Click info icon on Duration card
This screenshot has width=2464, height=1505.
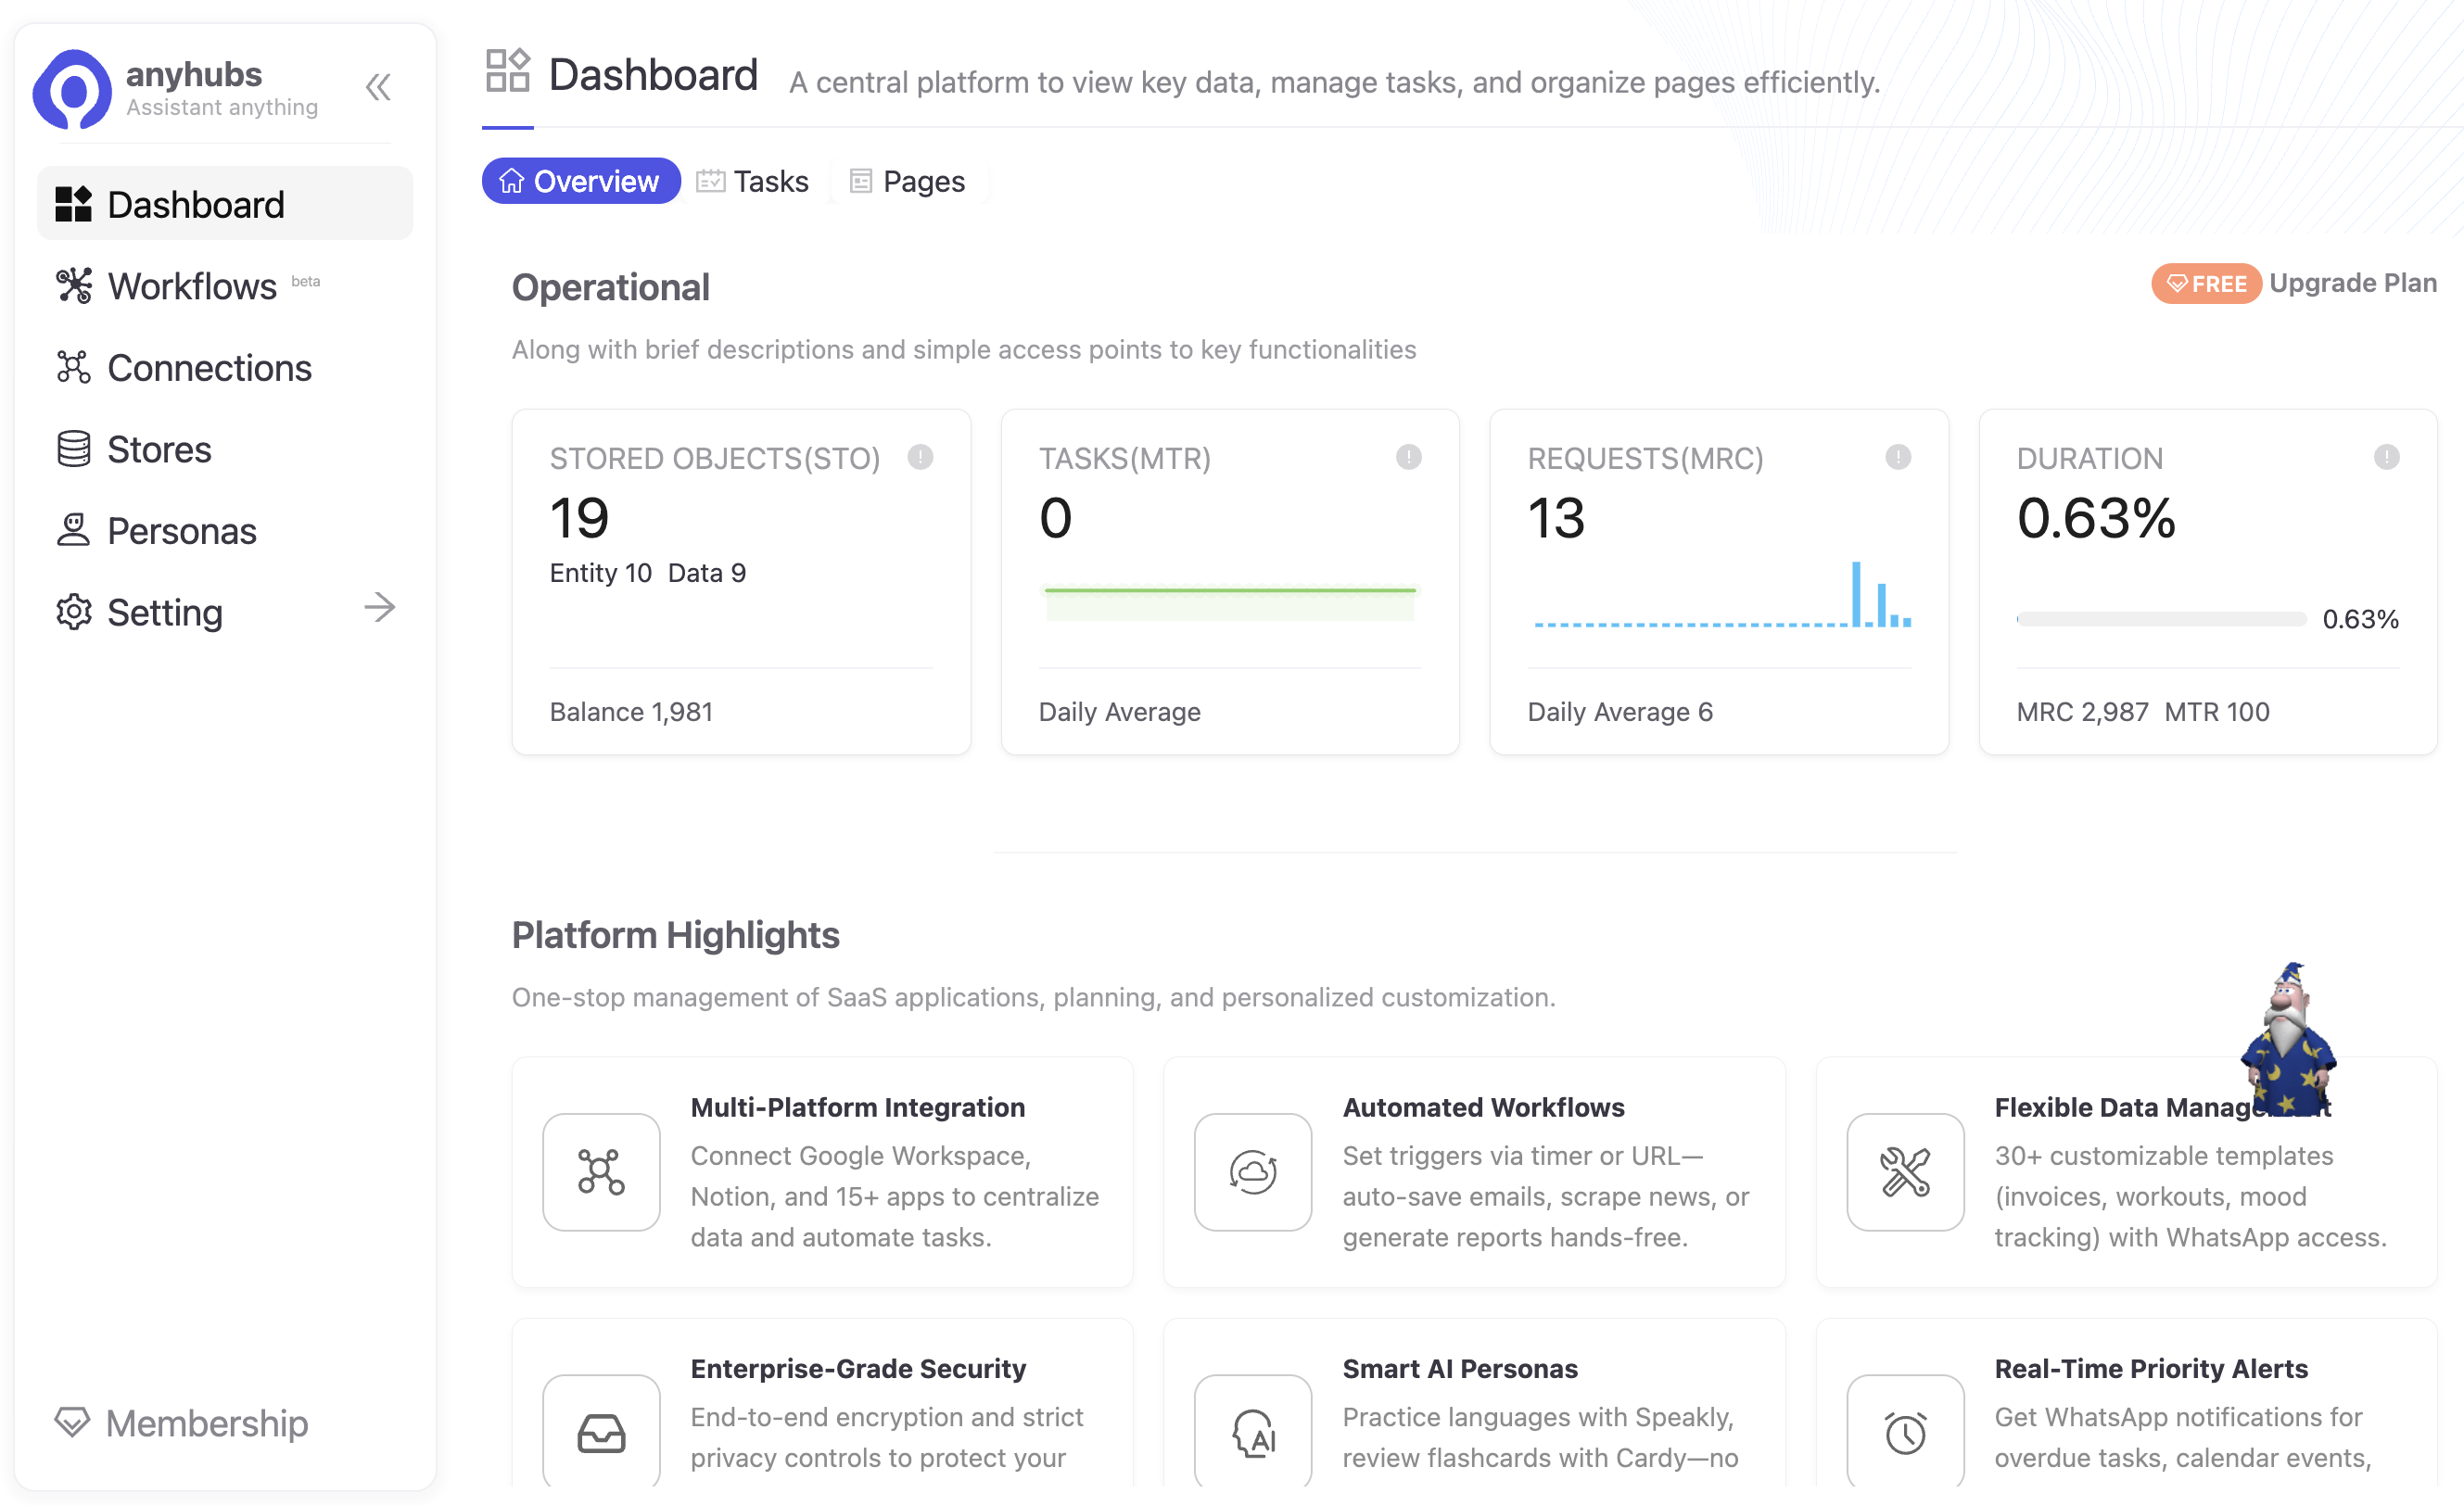click(x=2387, y=457)
